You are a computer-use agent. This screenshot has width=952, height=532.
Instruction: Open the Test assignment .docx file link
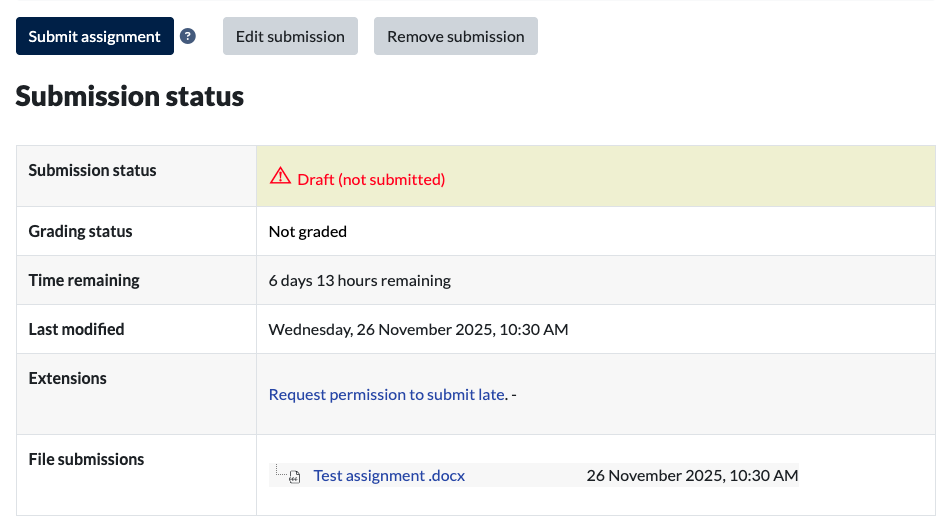tap(389, 476)
